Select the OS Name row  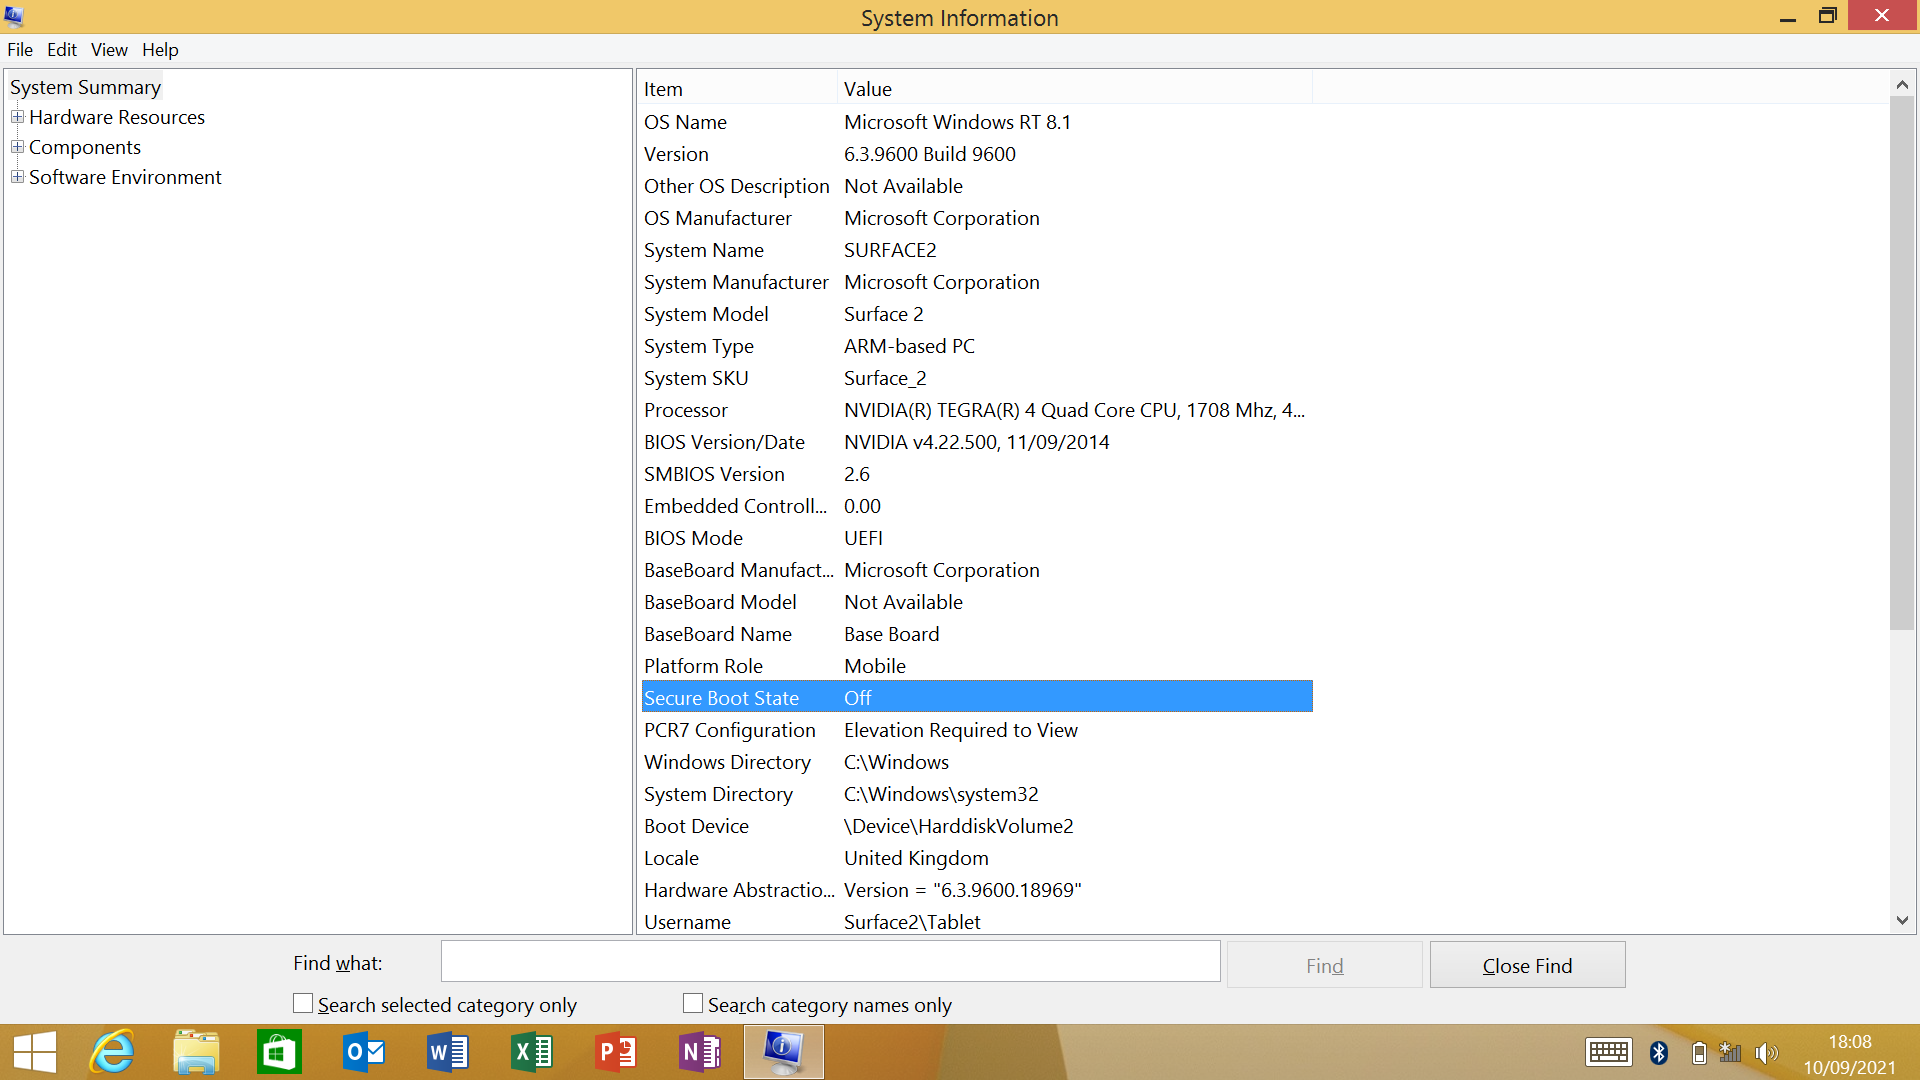point(976,122)
